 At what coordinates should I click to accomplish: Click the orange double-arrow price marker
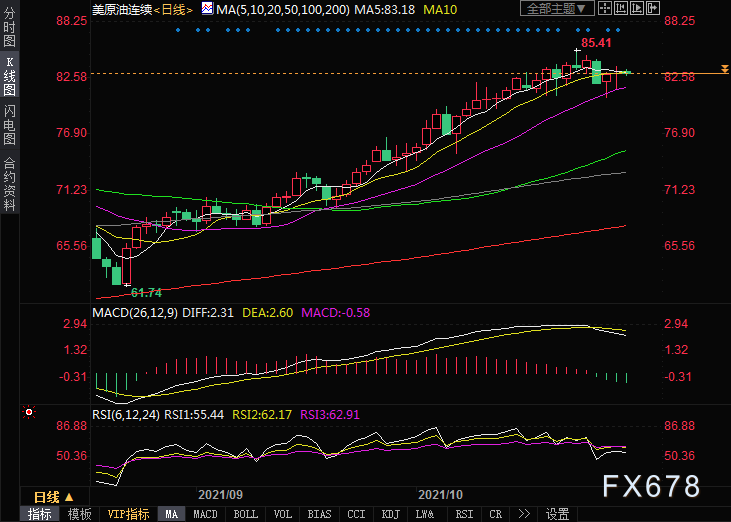(724, 69)
